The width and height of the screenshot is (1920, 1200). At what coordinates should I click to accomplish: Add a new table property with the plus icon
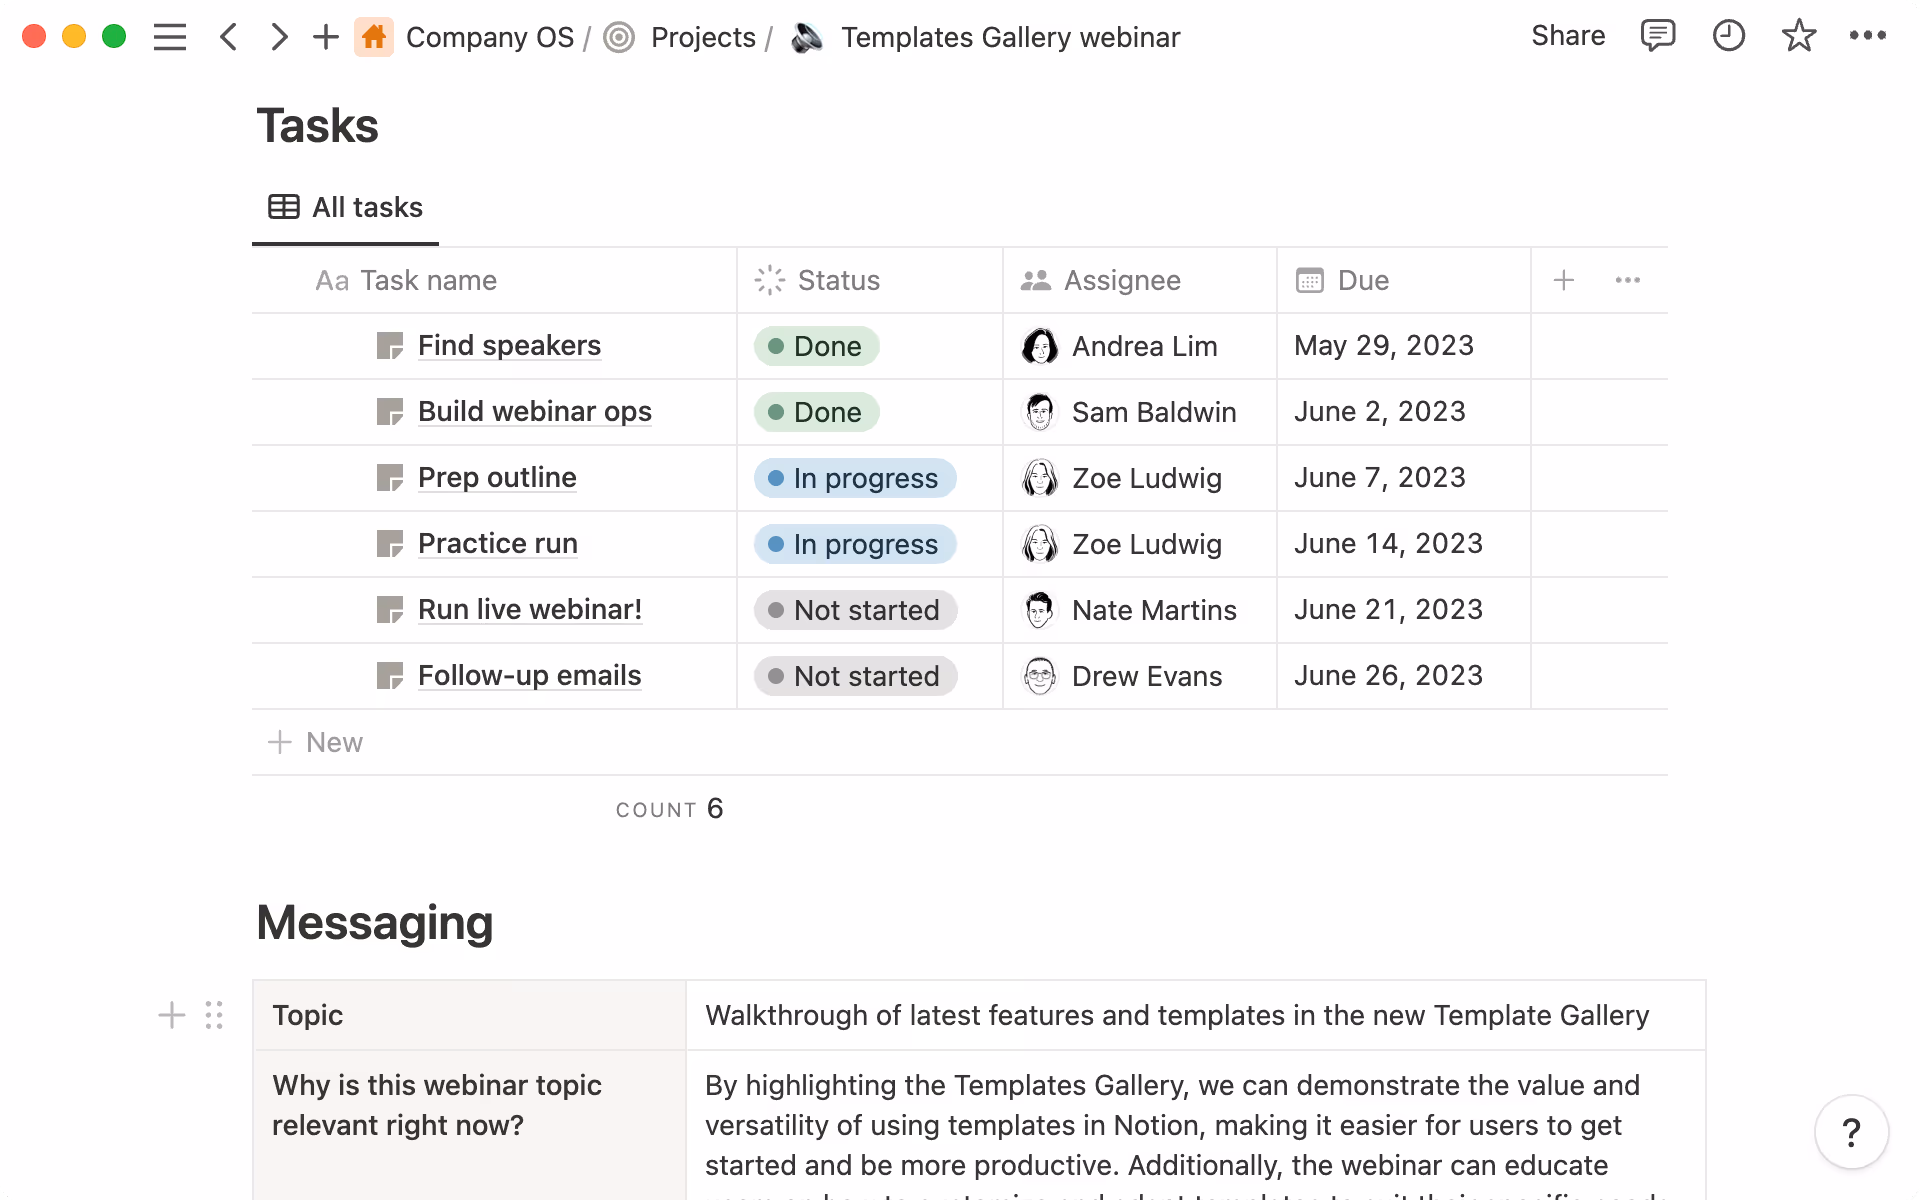1563,280
